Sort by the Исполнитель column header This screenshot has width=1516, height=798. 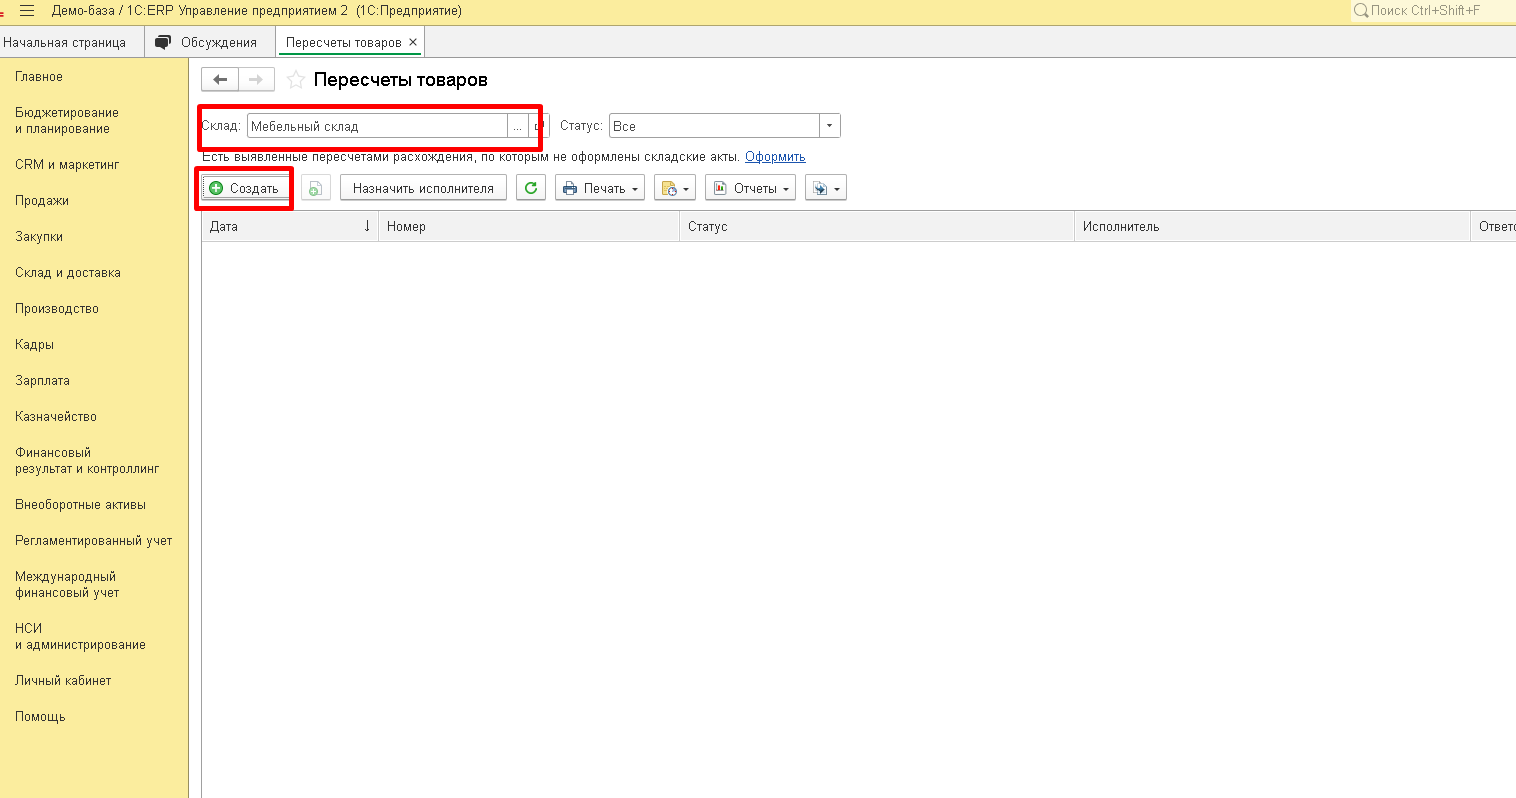1272,227
